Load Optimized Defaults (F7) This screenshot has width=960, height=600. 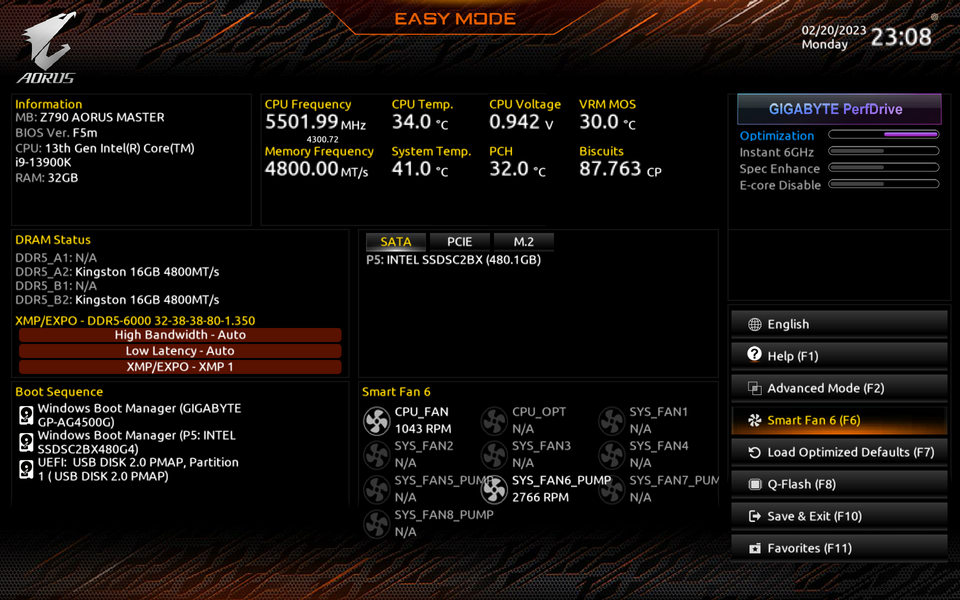click(839, 452)
